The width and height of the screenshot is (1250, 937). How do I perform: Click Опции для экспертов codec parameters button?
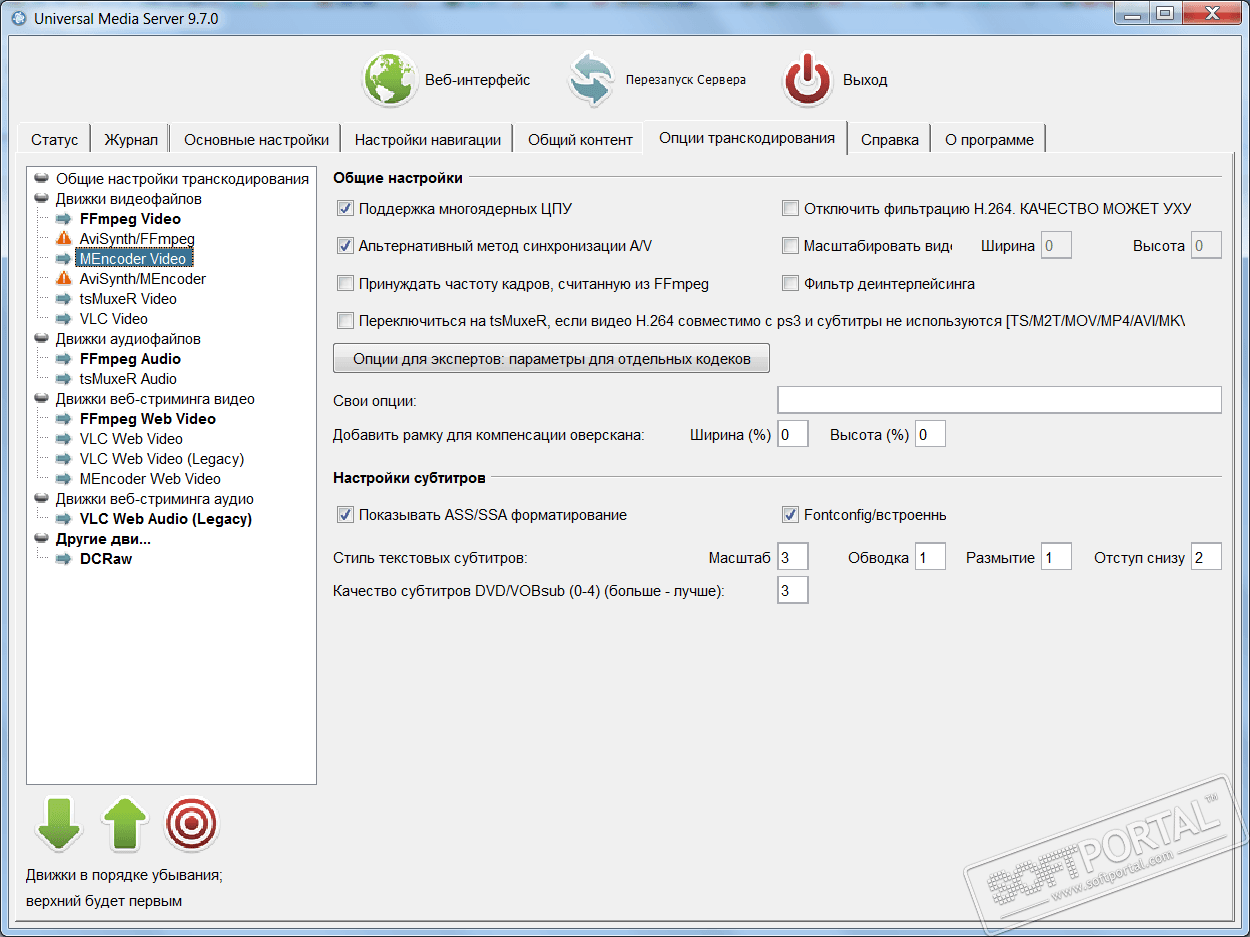pyautogui.click(x=552, y=359)
